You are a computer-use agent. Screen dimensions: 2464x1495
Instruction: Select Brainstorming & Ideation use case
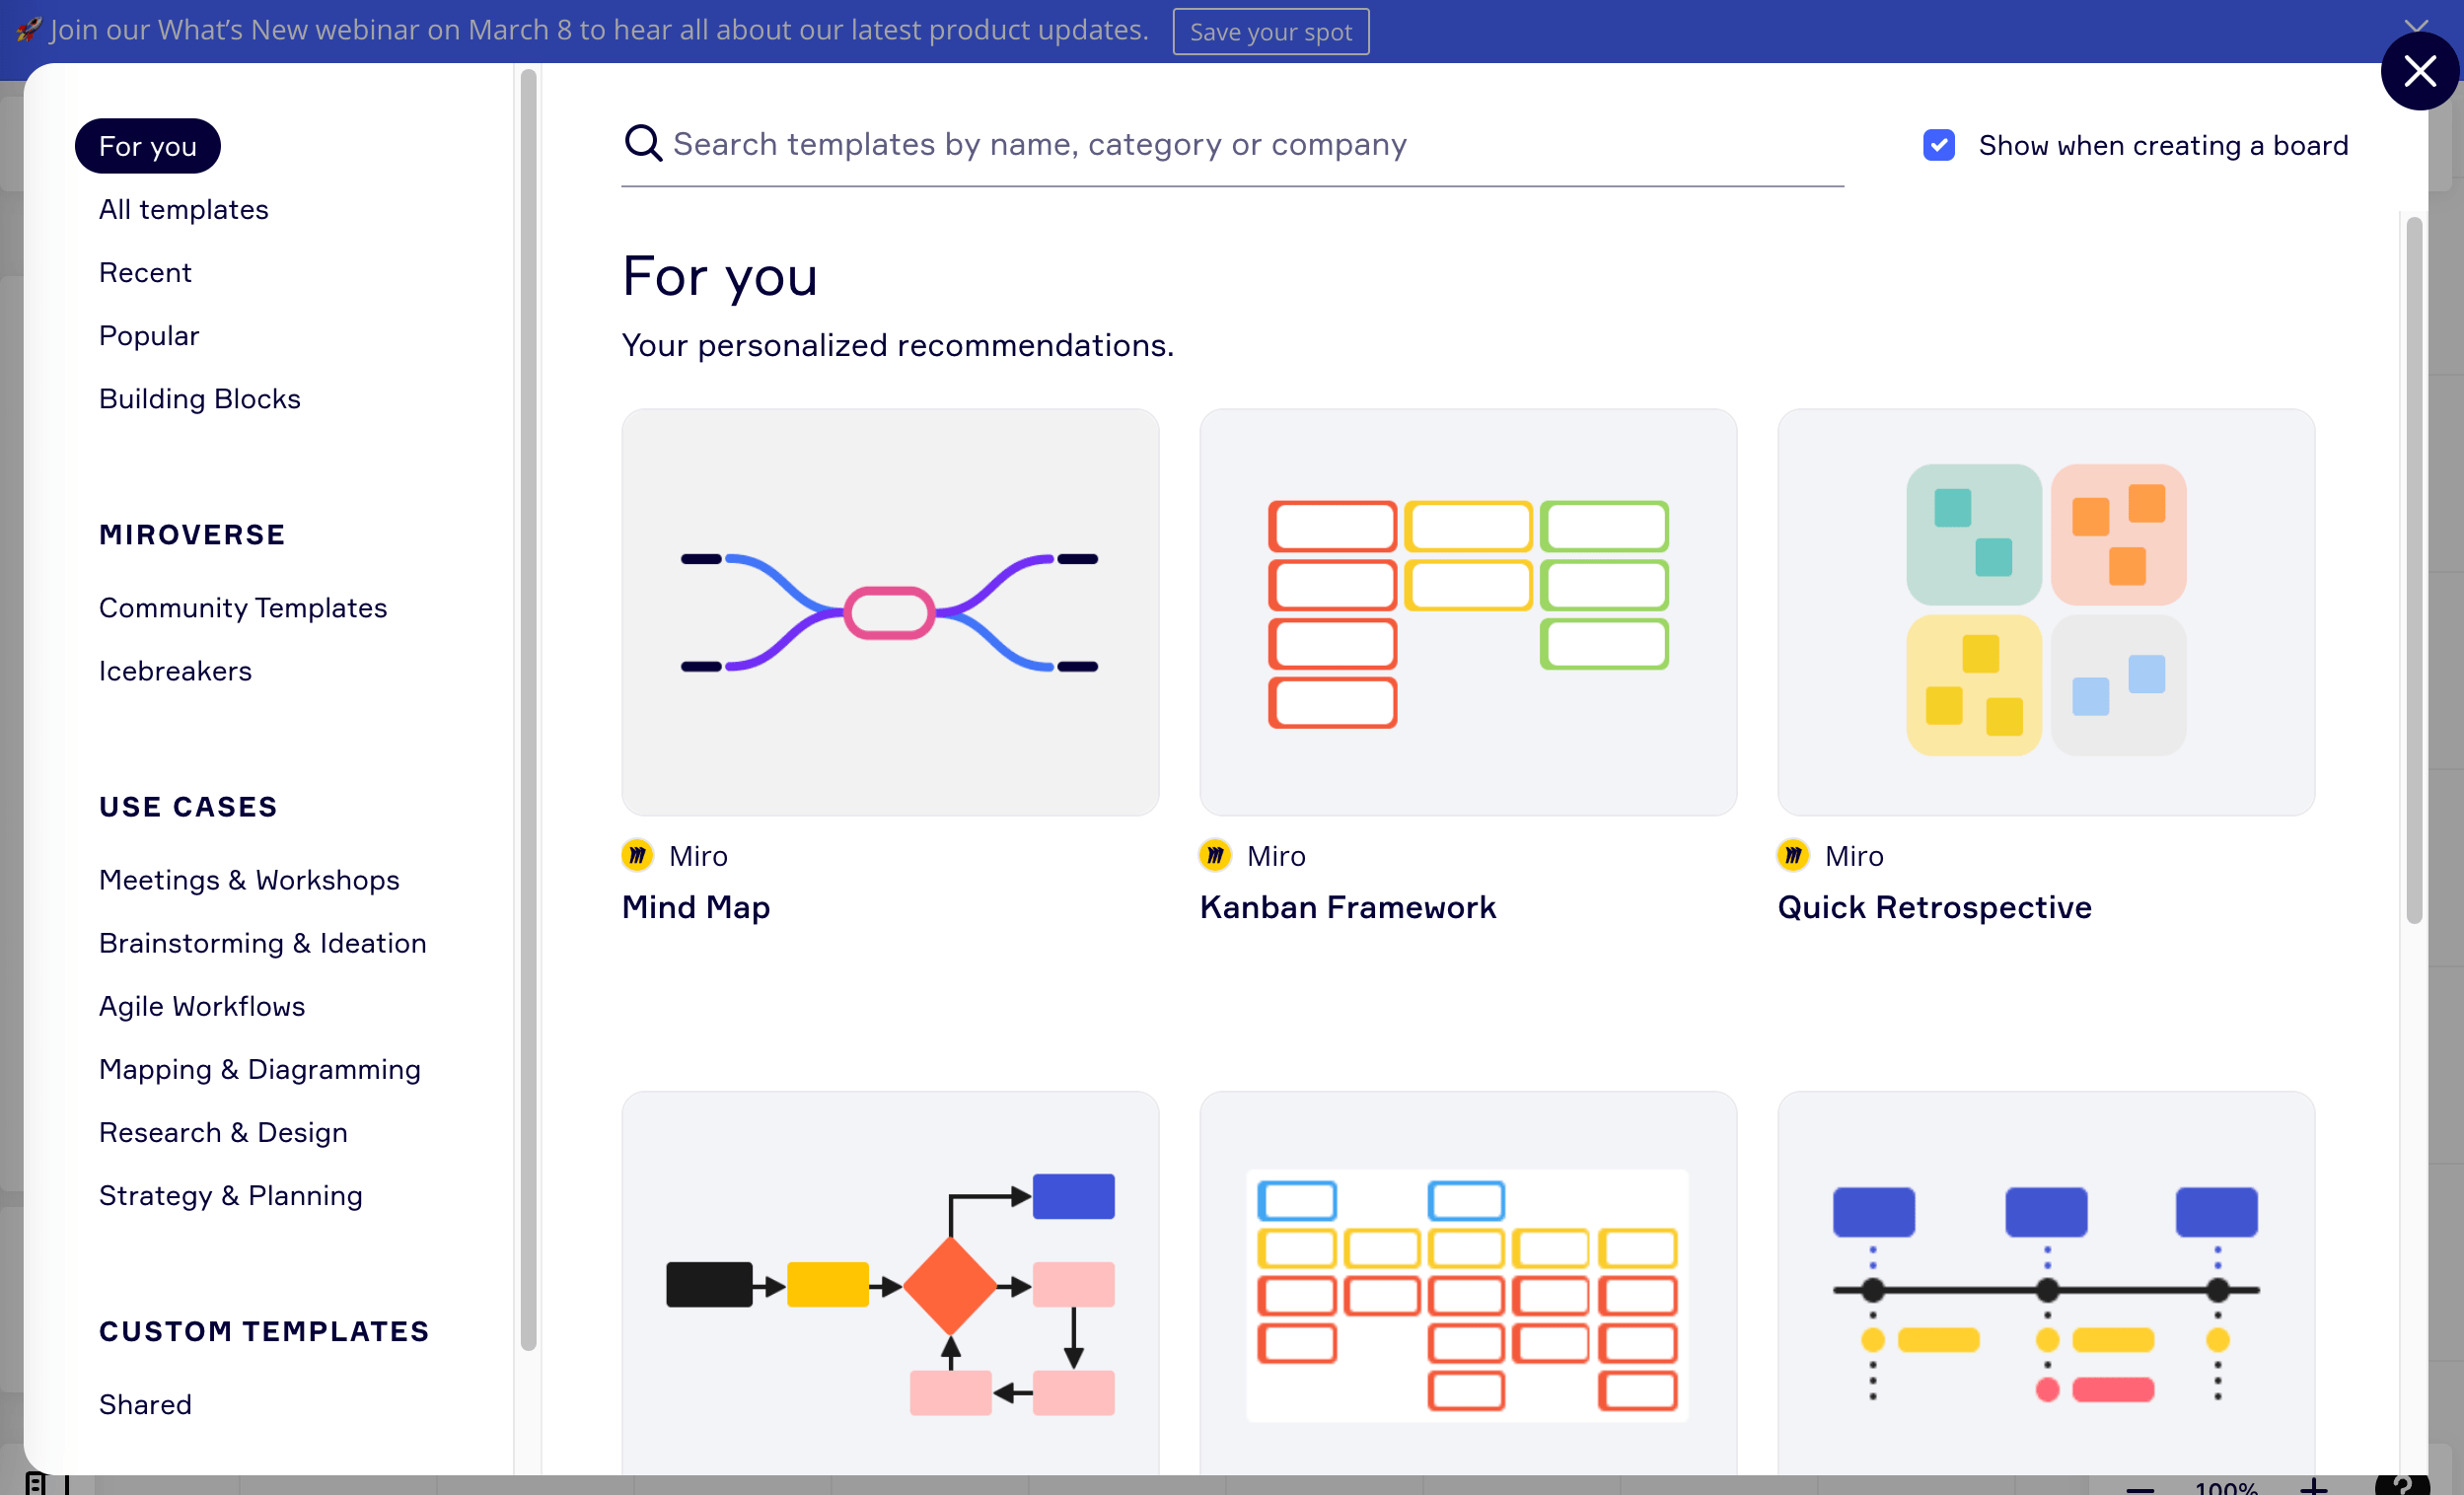(263, 943)
